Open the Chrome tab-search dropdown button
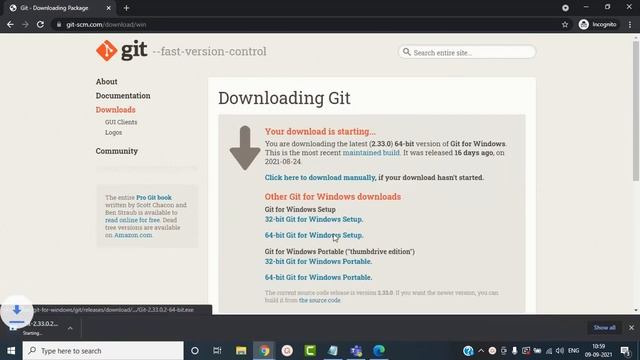This screenshot has height=360, width=640. pyautogui.click(x=565, y=8)
